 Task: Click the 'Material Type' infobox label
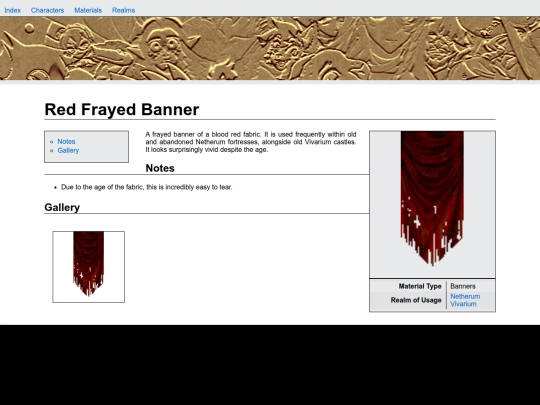(x=420, y=286)
